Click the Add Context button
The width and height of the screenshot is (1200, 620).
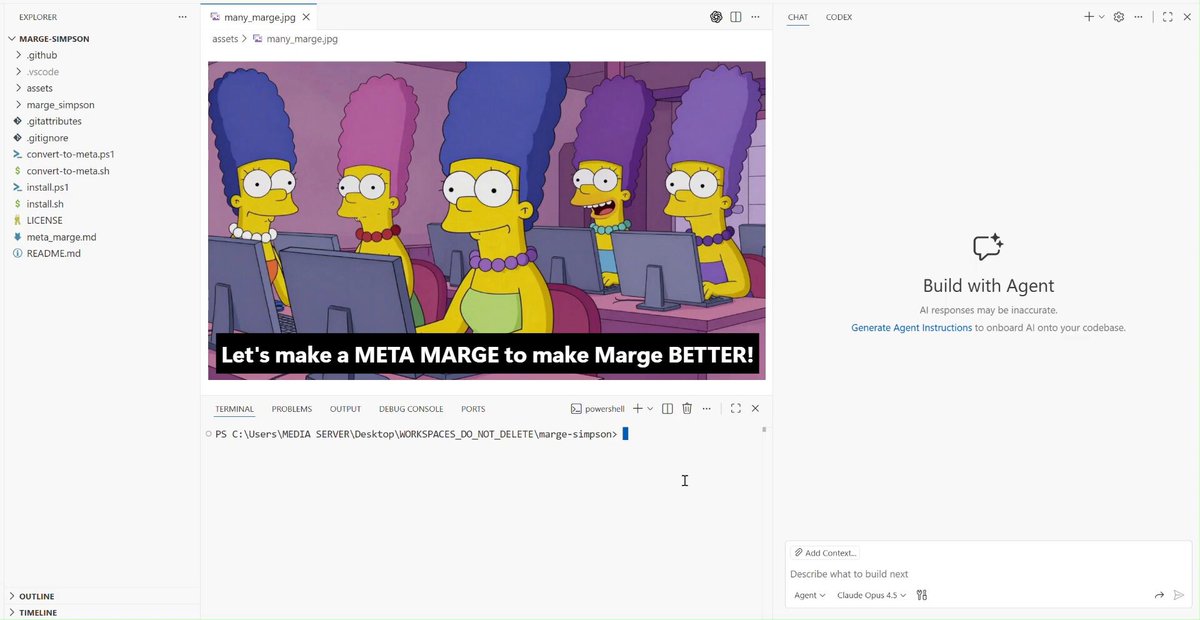(826, 553)
